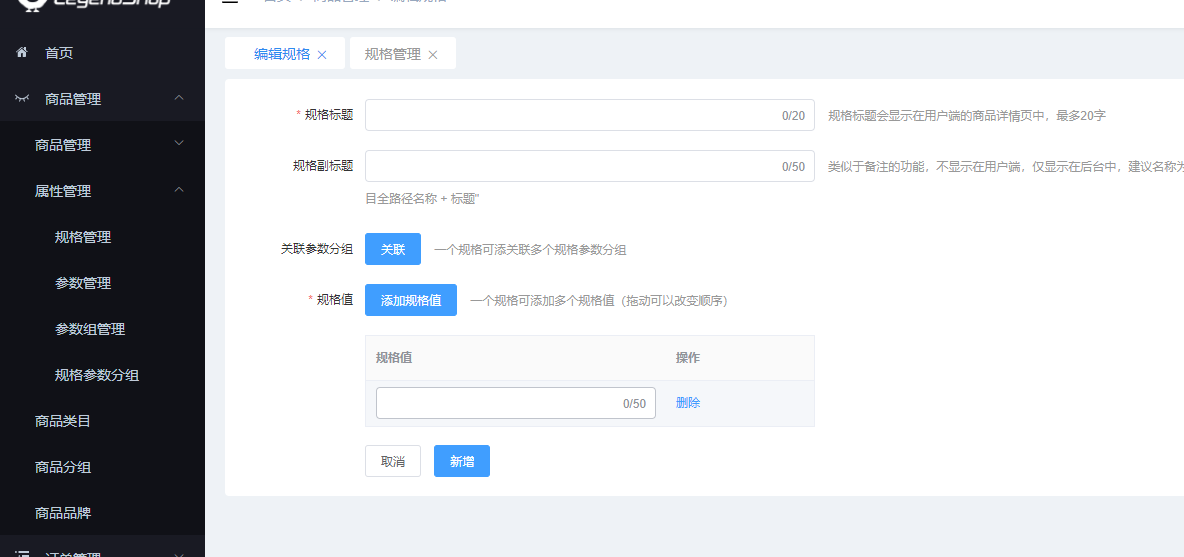Expand the 商品管理 submenu

179,144
